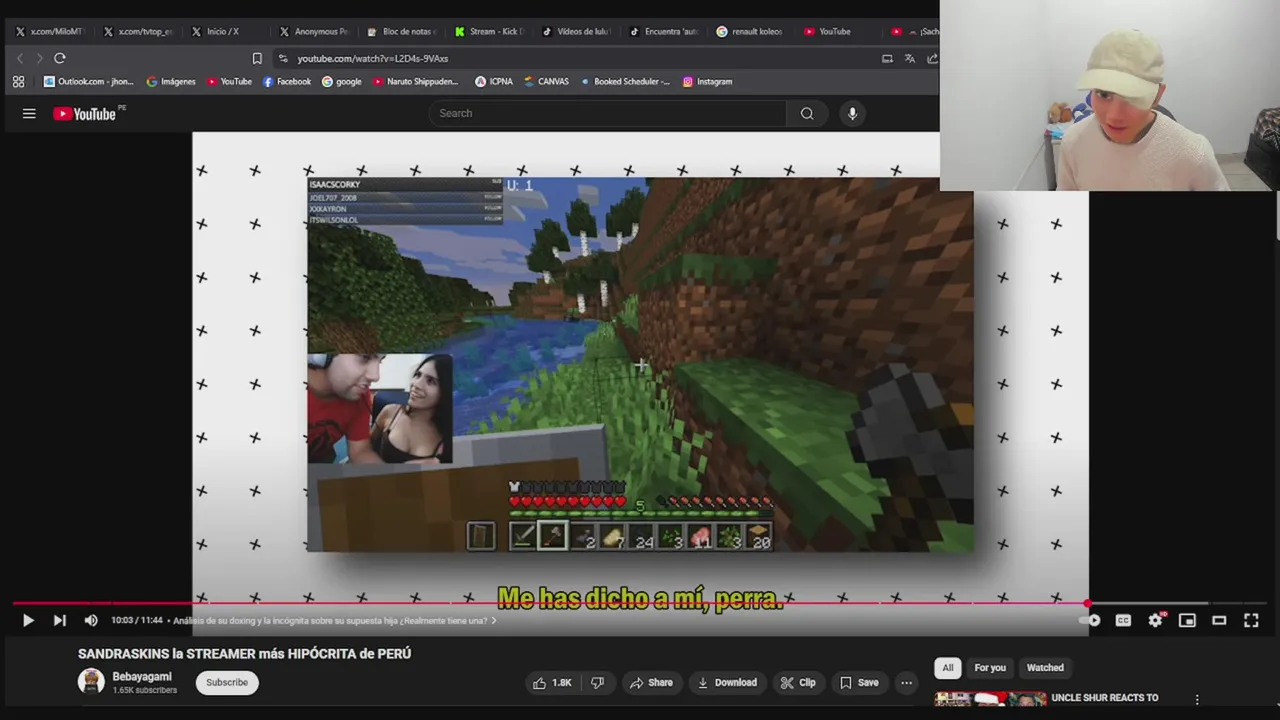The width and height of the screenshot is (1280, 720).
Task: Go forward in browser history
Action: pyautogui.click(x=39, y=58)
